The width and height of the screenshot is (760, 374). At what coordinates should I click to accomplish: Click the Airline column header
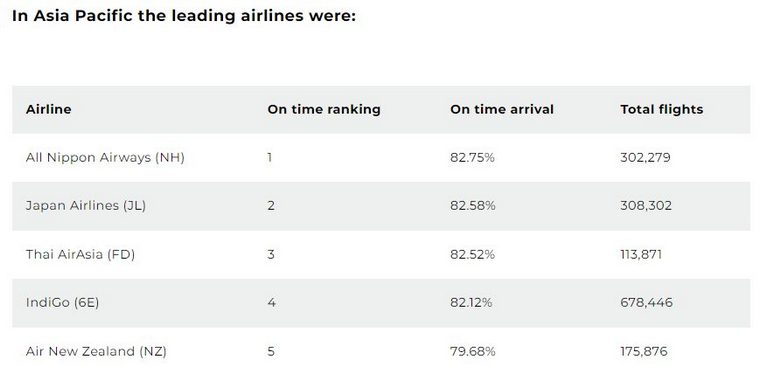coord(48,109)
